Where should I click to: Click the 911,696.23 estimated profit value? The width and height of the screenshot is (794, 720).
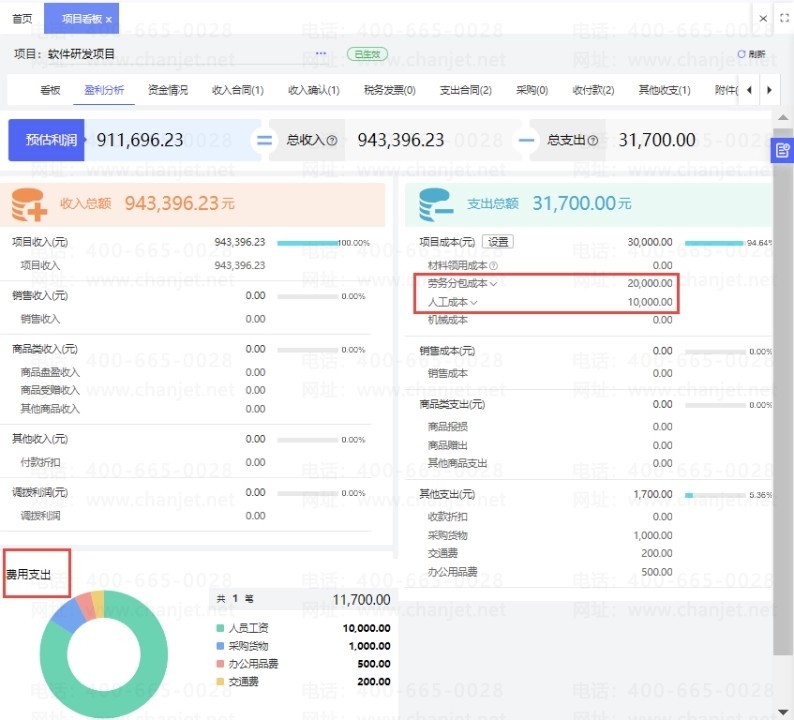(140, 140)
